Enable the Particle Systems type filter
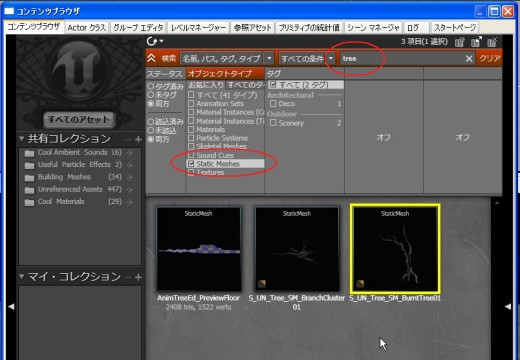 tap(191, 138)
